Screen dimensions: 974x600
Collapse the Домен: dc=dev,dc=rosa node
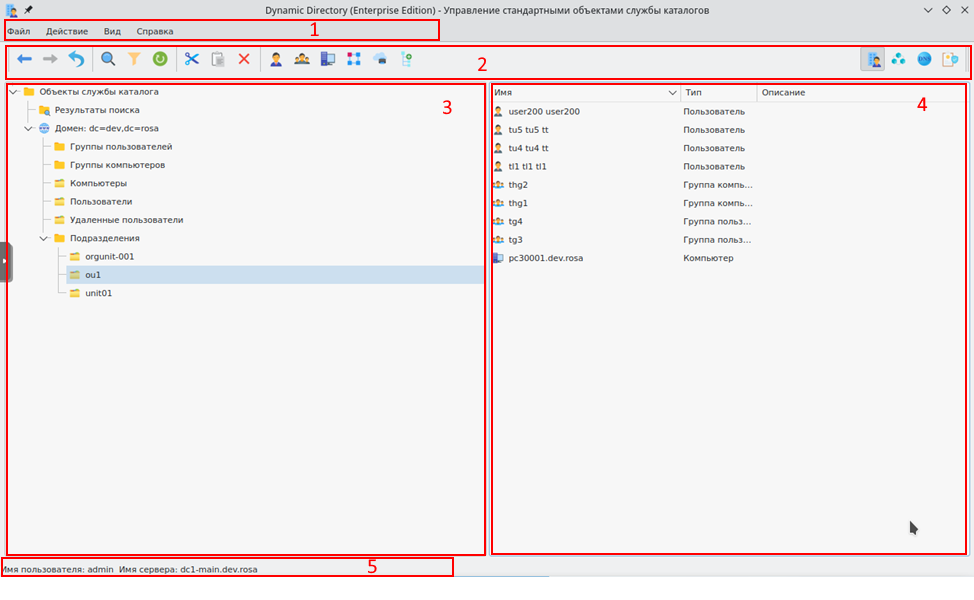(x=28, y=128)
